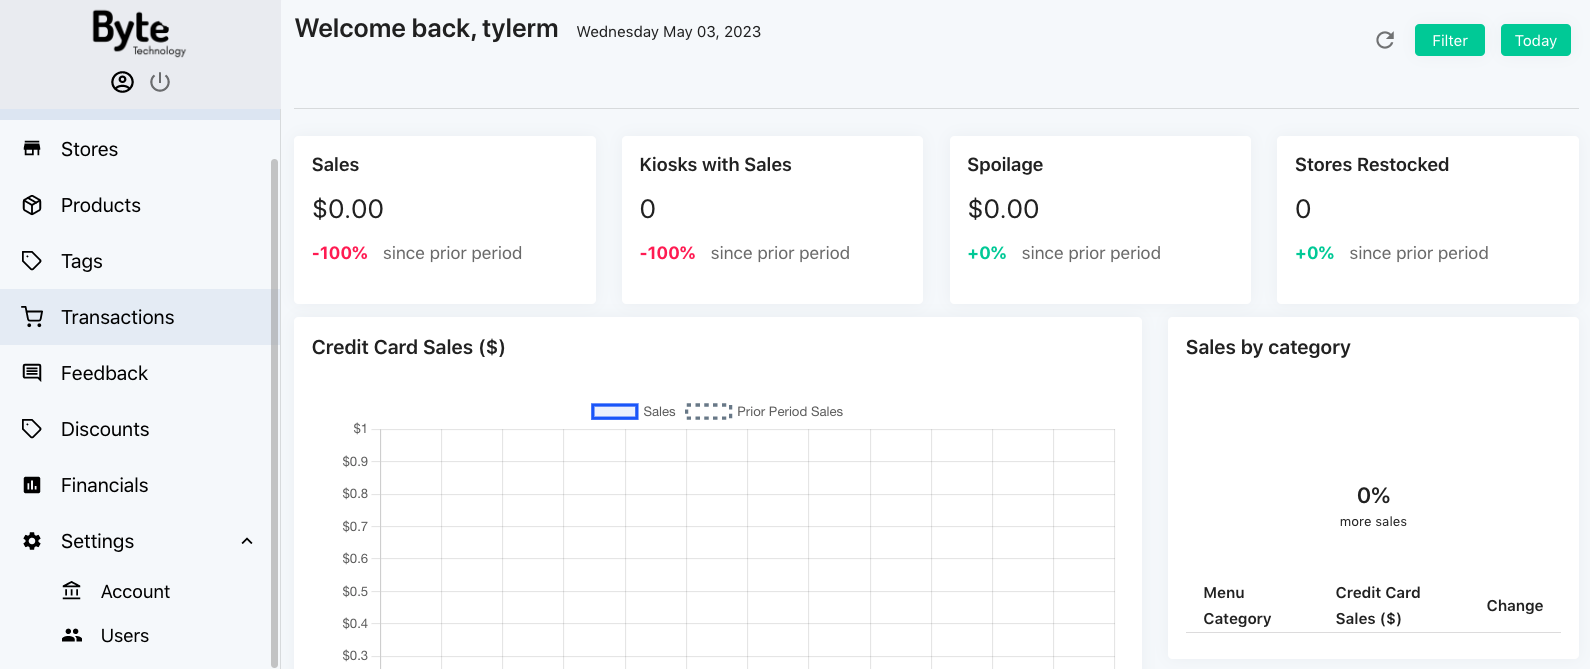Click the Menu Category column header
This screenshot has width=1590, height=669.
(1237, 606)
